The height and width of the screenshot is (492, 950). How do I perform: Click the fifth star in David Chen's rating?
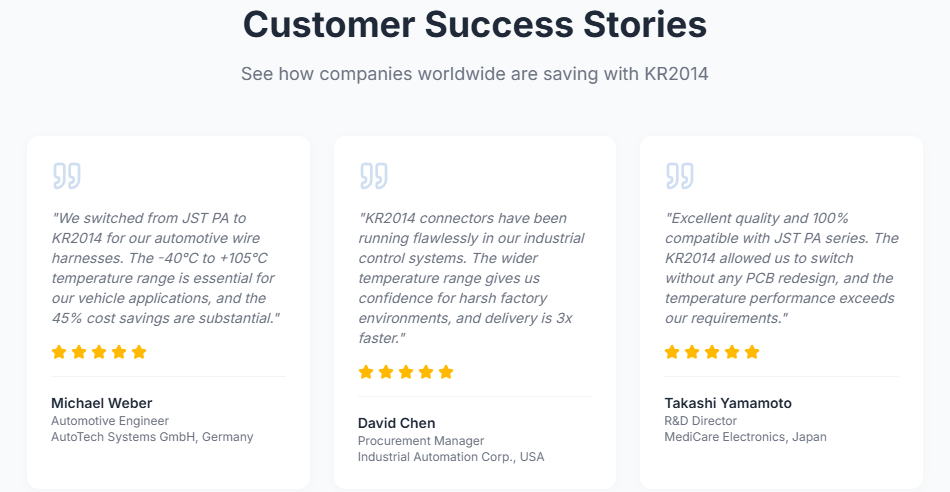click(446, 372)
